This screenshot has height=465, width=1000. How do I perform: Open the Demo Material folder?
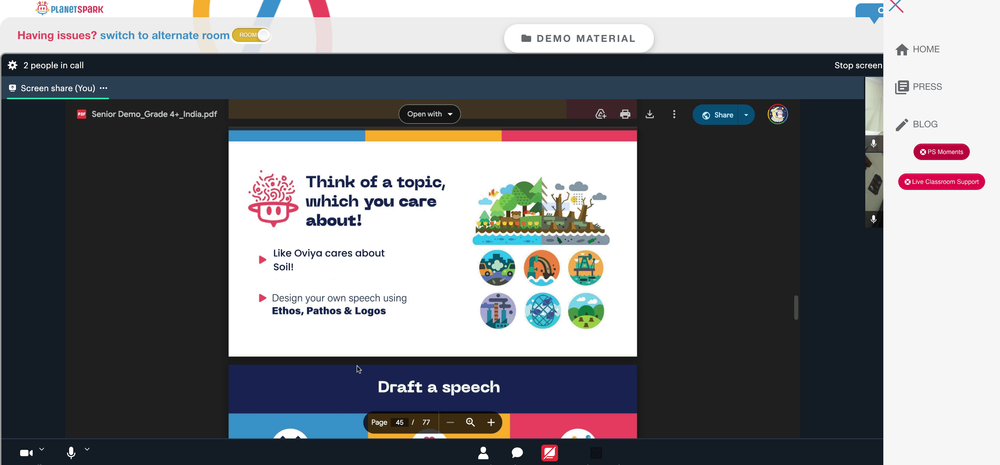coord(578,38)
